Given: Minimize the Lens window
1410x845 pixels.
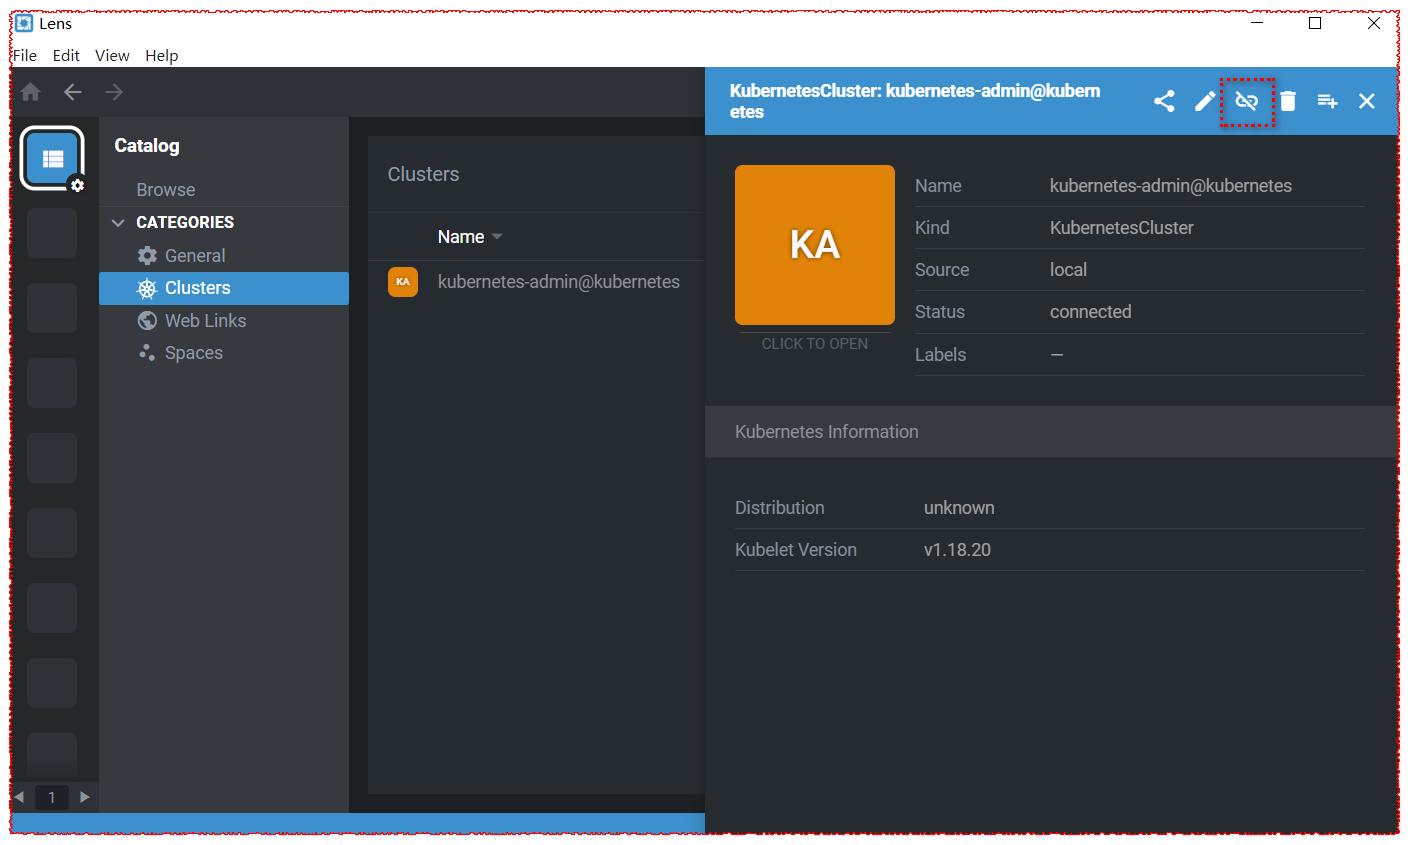Looking at the screenshot, I should tap(1257, 23).
